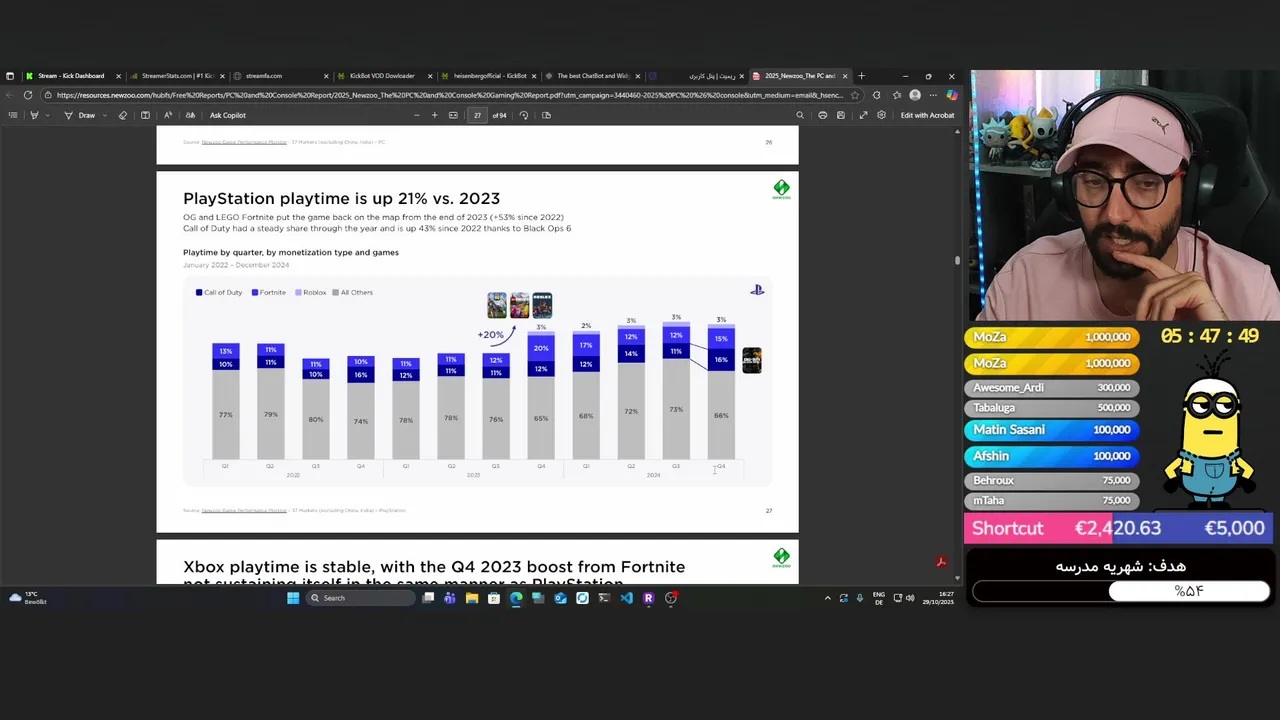Click the Add text box icon
This screenshot has height=720, width=1280.
[145, 115]
